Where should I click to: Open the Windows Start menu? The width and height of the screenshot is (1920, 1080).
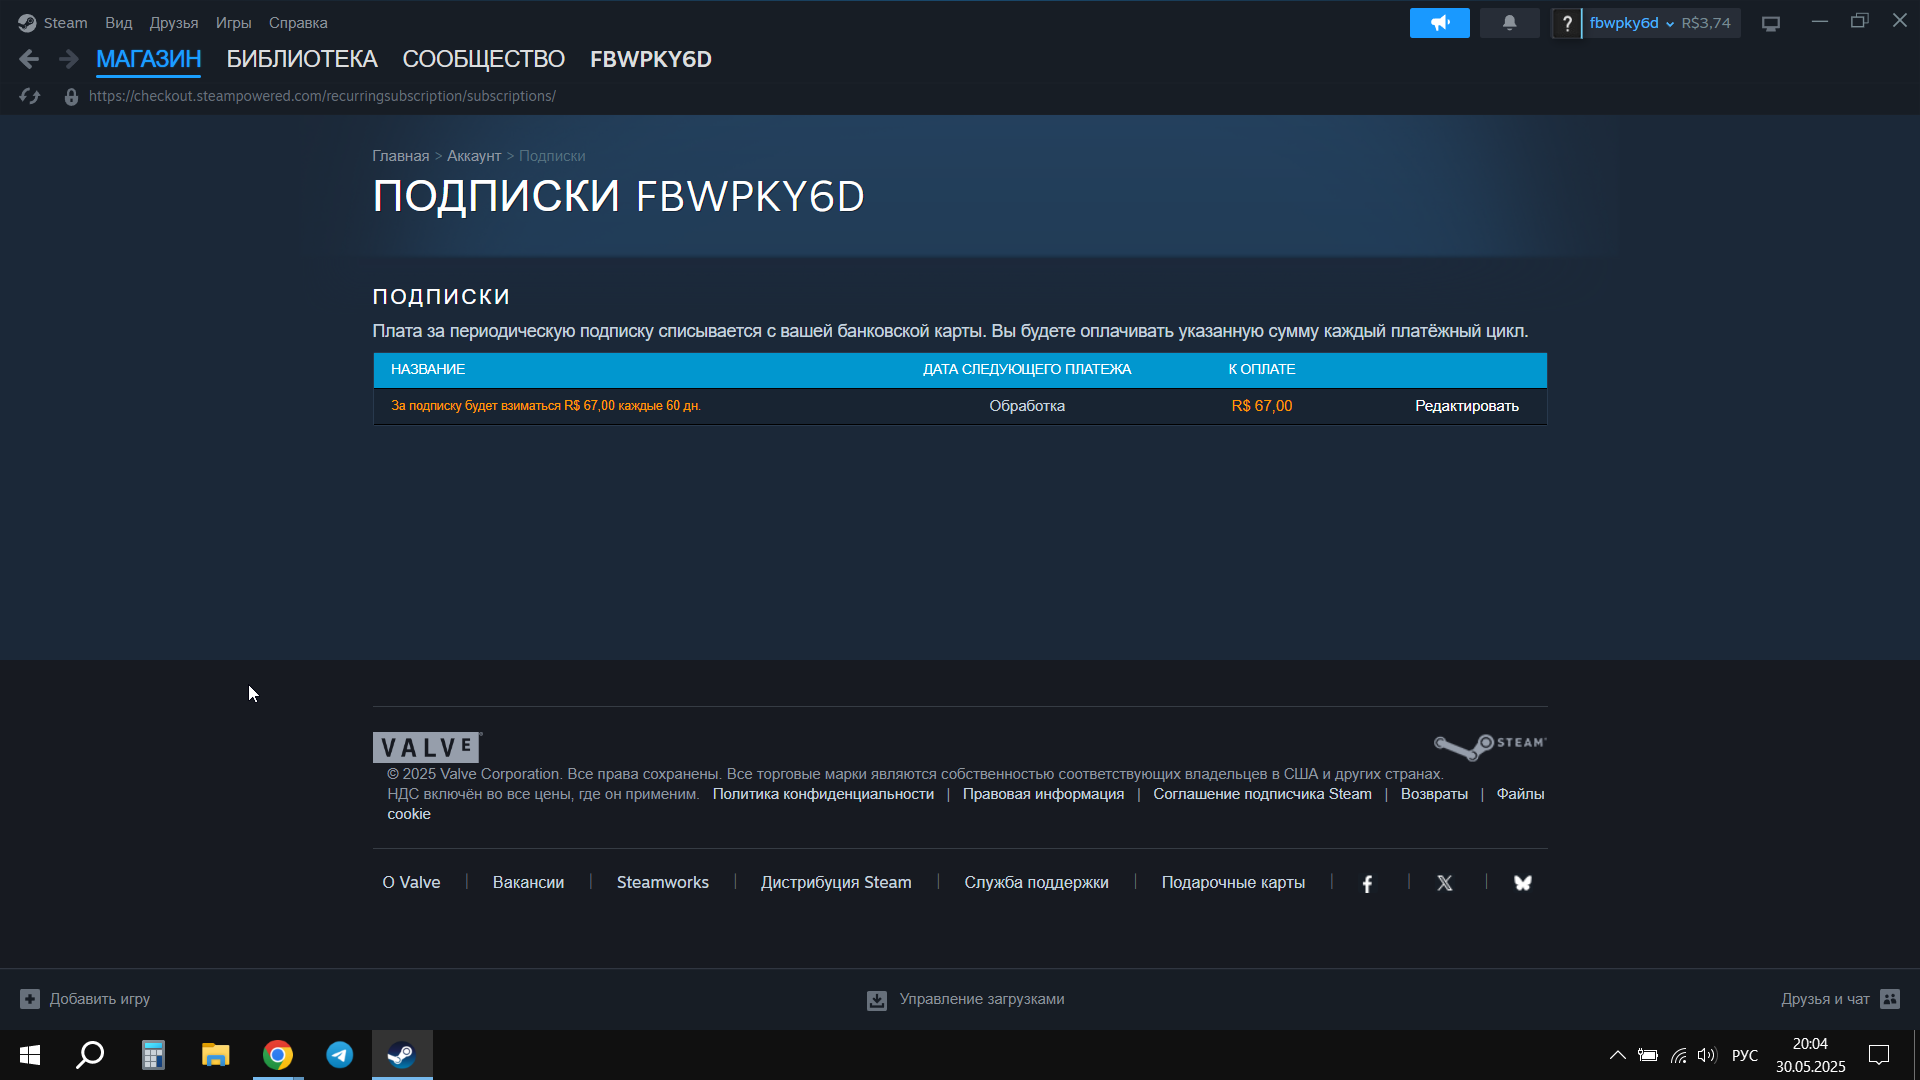click(30, 1055)
